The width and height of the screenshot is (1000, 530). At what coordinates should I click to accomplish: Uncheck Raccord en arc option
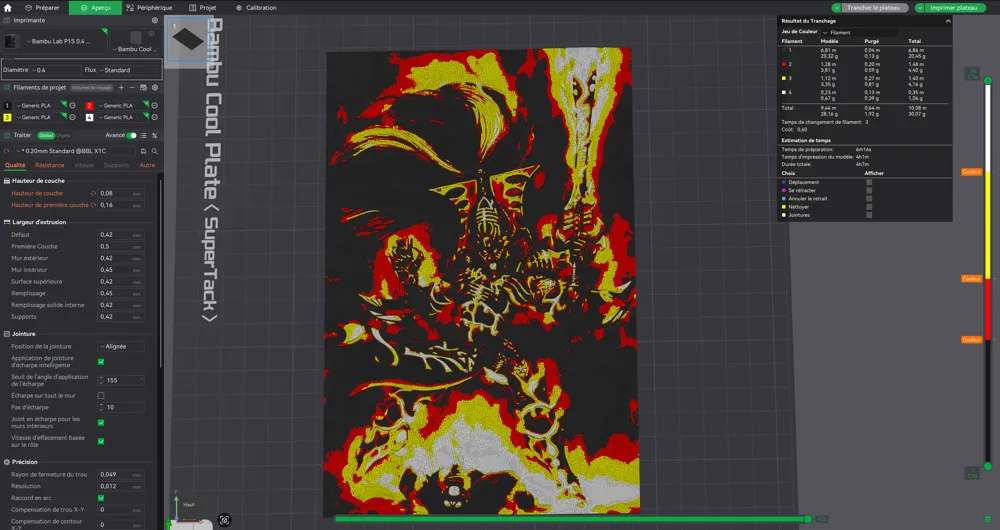point(101,498)
